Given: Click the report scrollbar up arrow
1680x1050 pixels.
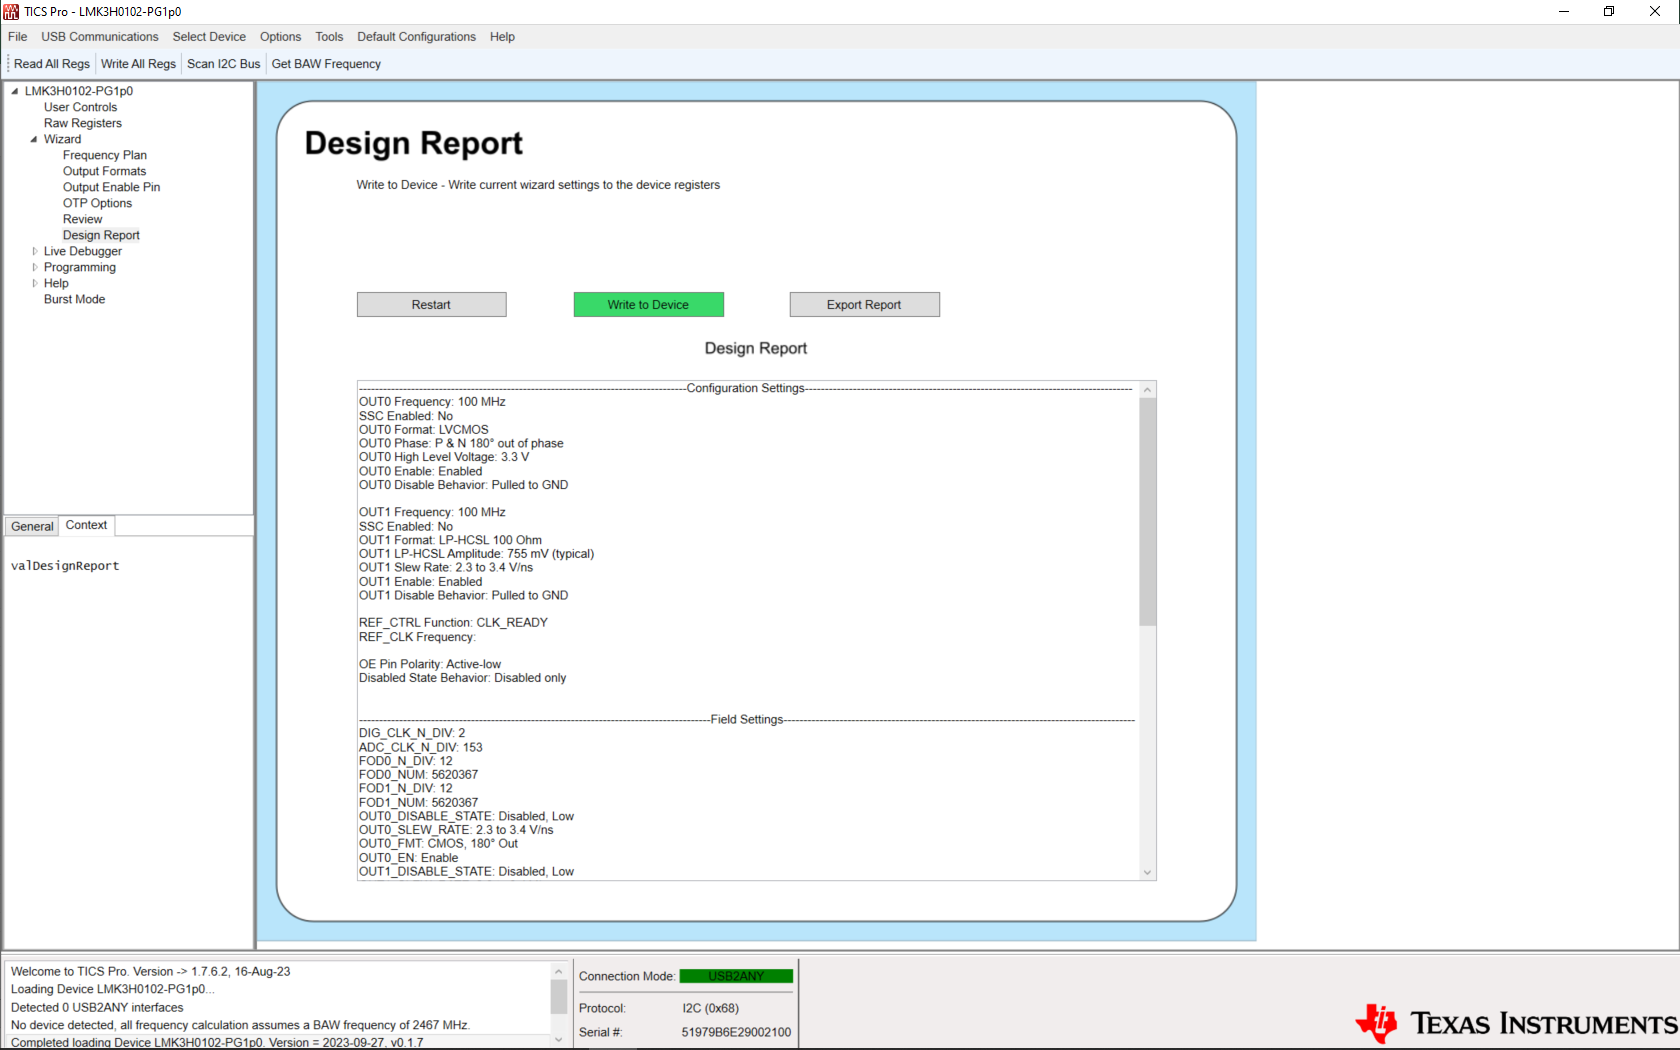Looking at the screenshot, I should 1148,390.
